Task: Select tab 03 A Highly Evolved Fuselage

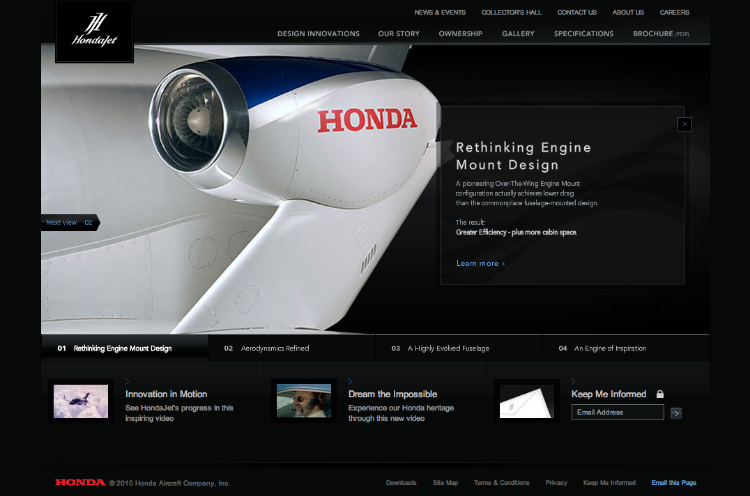Action: (459, 348)
